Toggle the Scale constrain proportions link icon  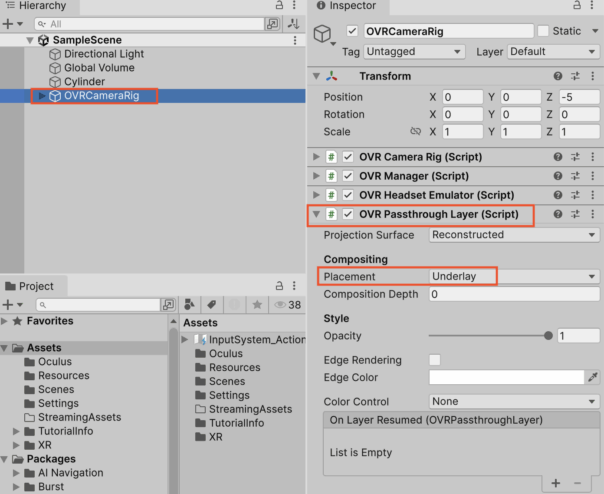point(415,132)
